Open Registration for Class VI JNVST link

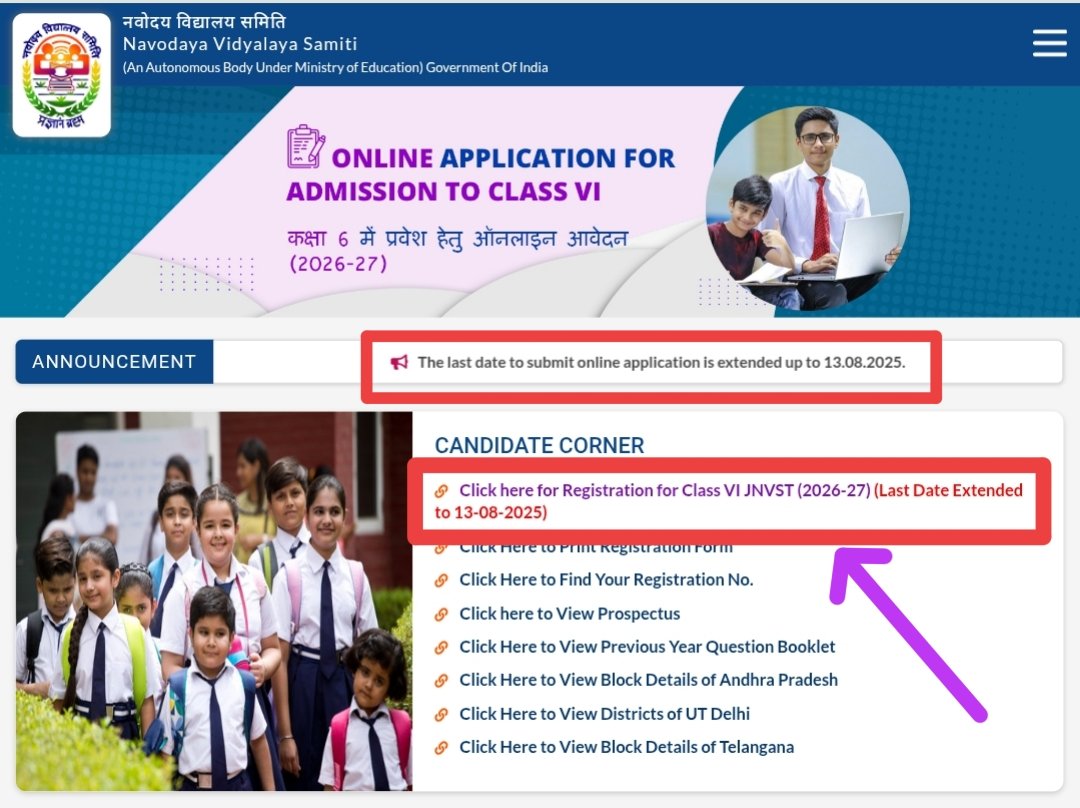[x=729, y=501]
